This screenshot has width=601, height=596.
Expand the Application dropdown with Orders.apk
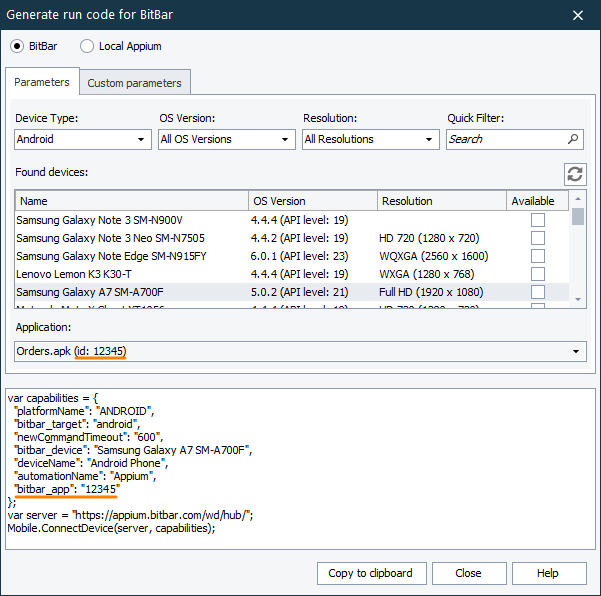pos(300,351)
